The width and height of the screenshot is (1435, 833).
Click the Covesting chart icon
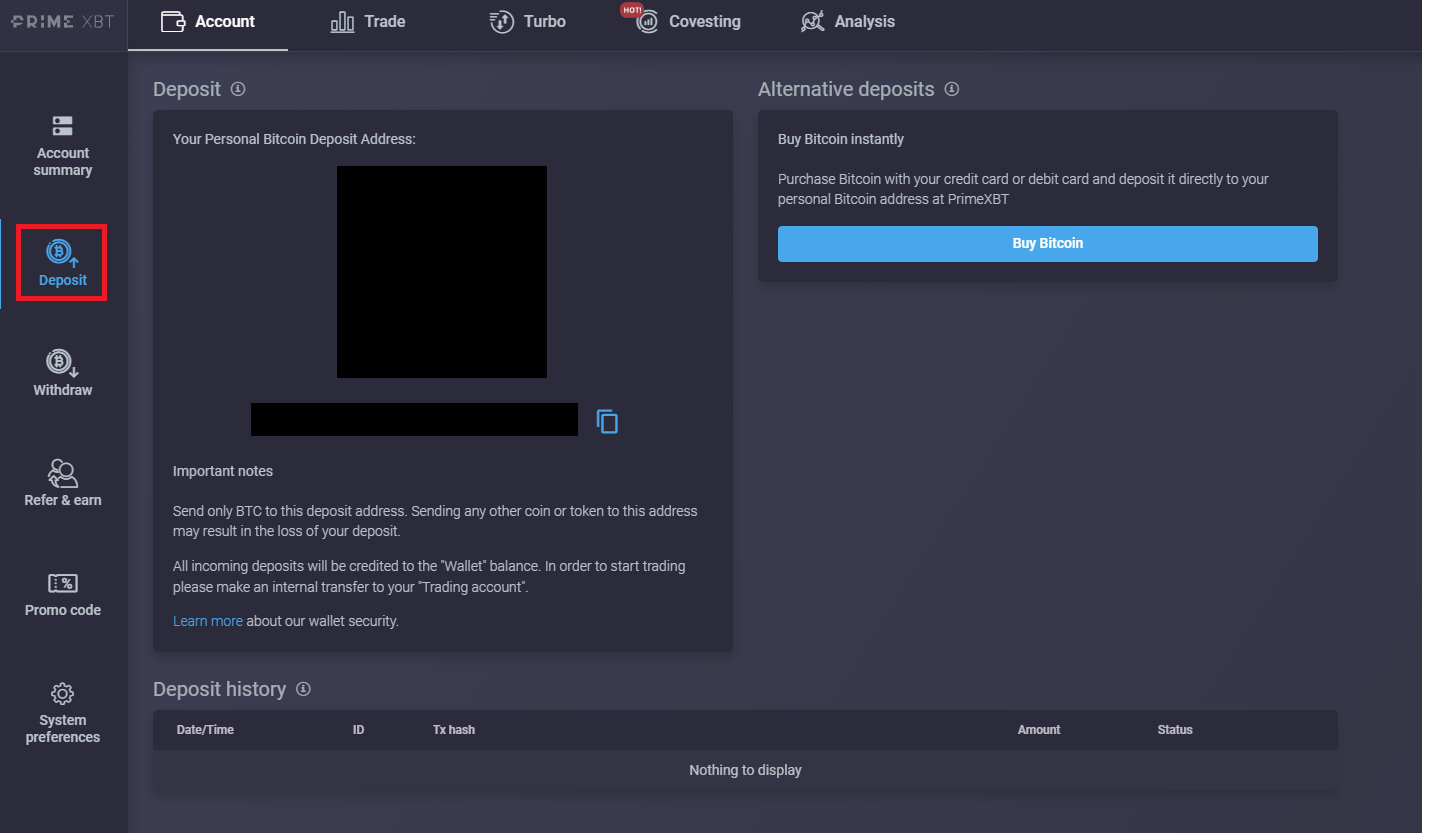click(x=647, y=22)
